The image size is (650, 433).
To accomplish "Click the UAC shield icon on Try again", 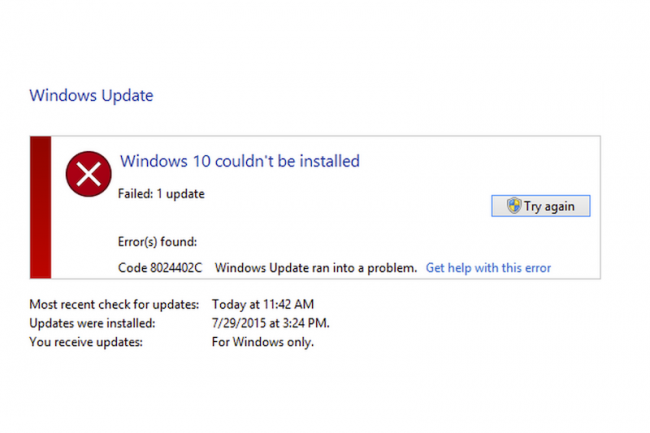I will pyautogui.click(x=514, y=206).
